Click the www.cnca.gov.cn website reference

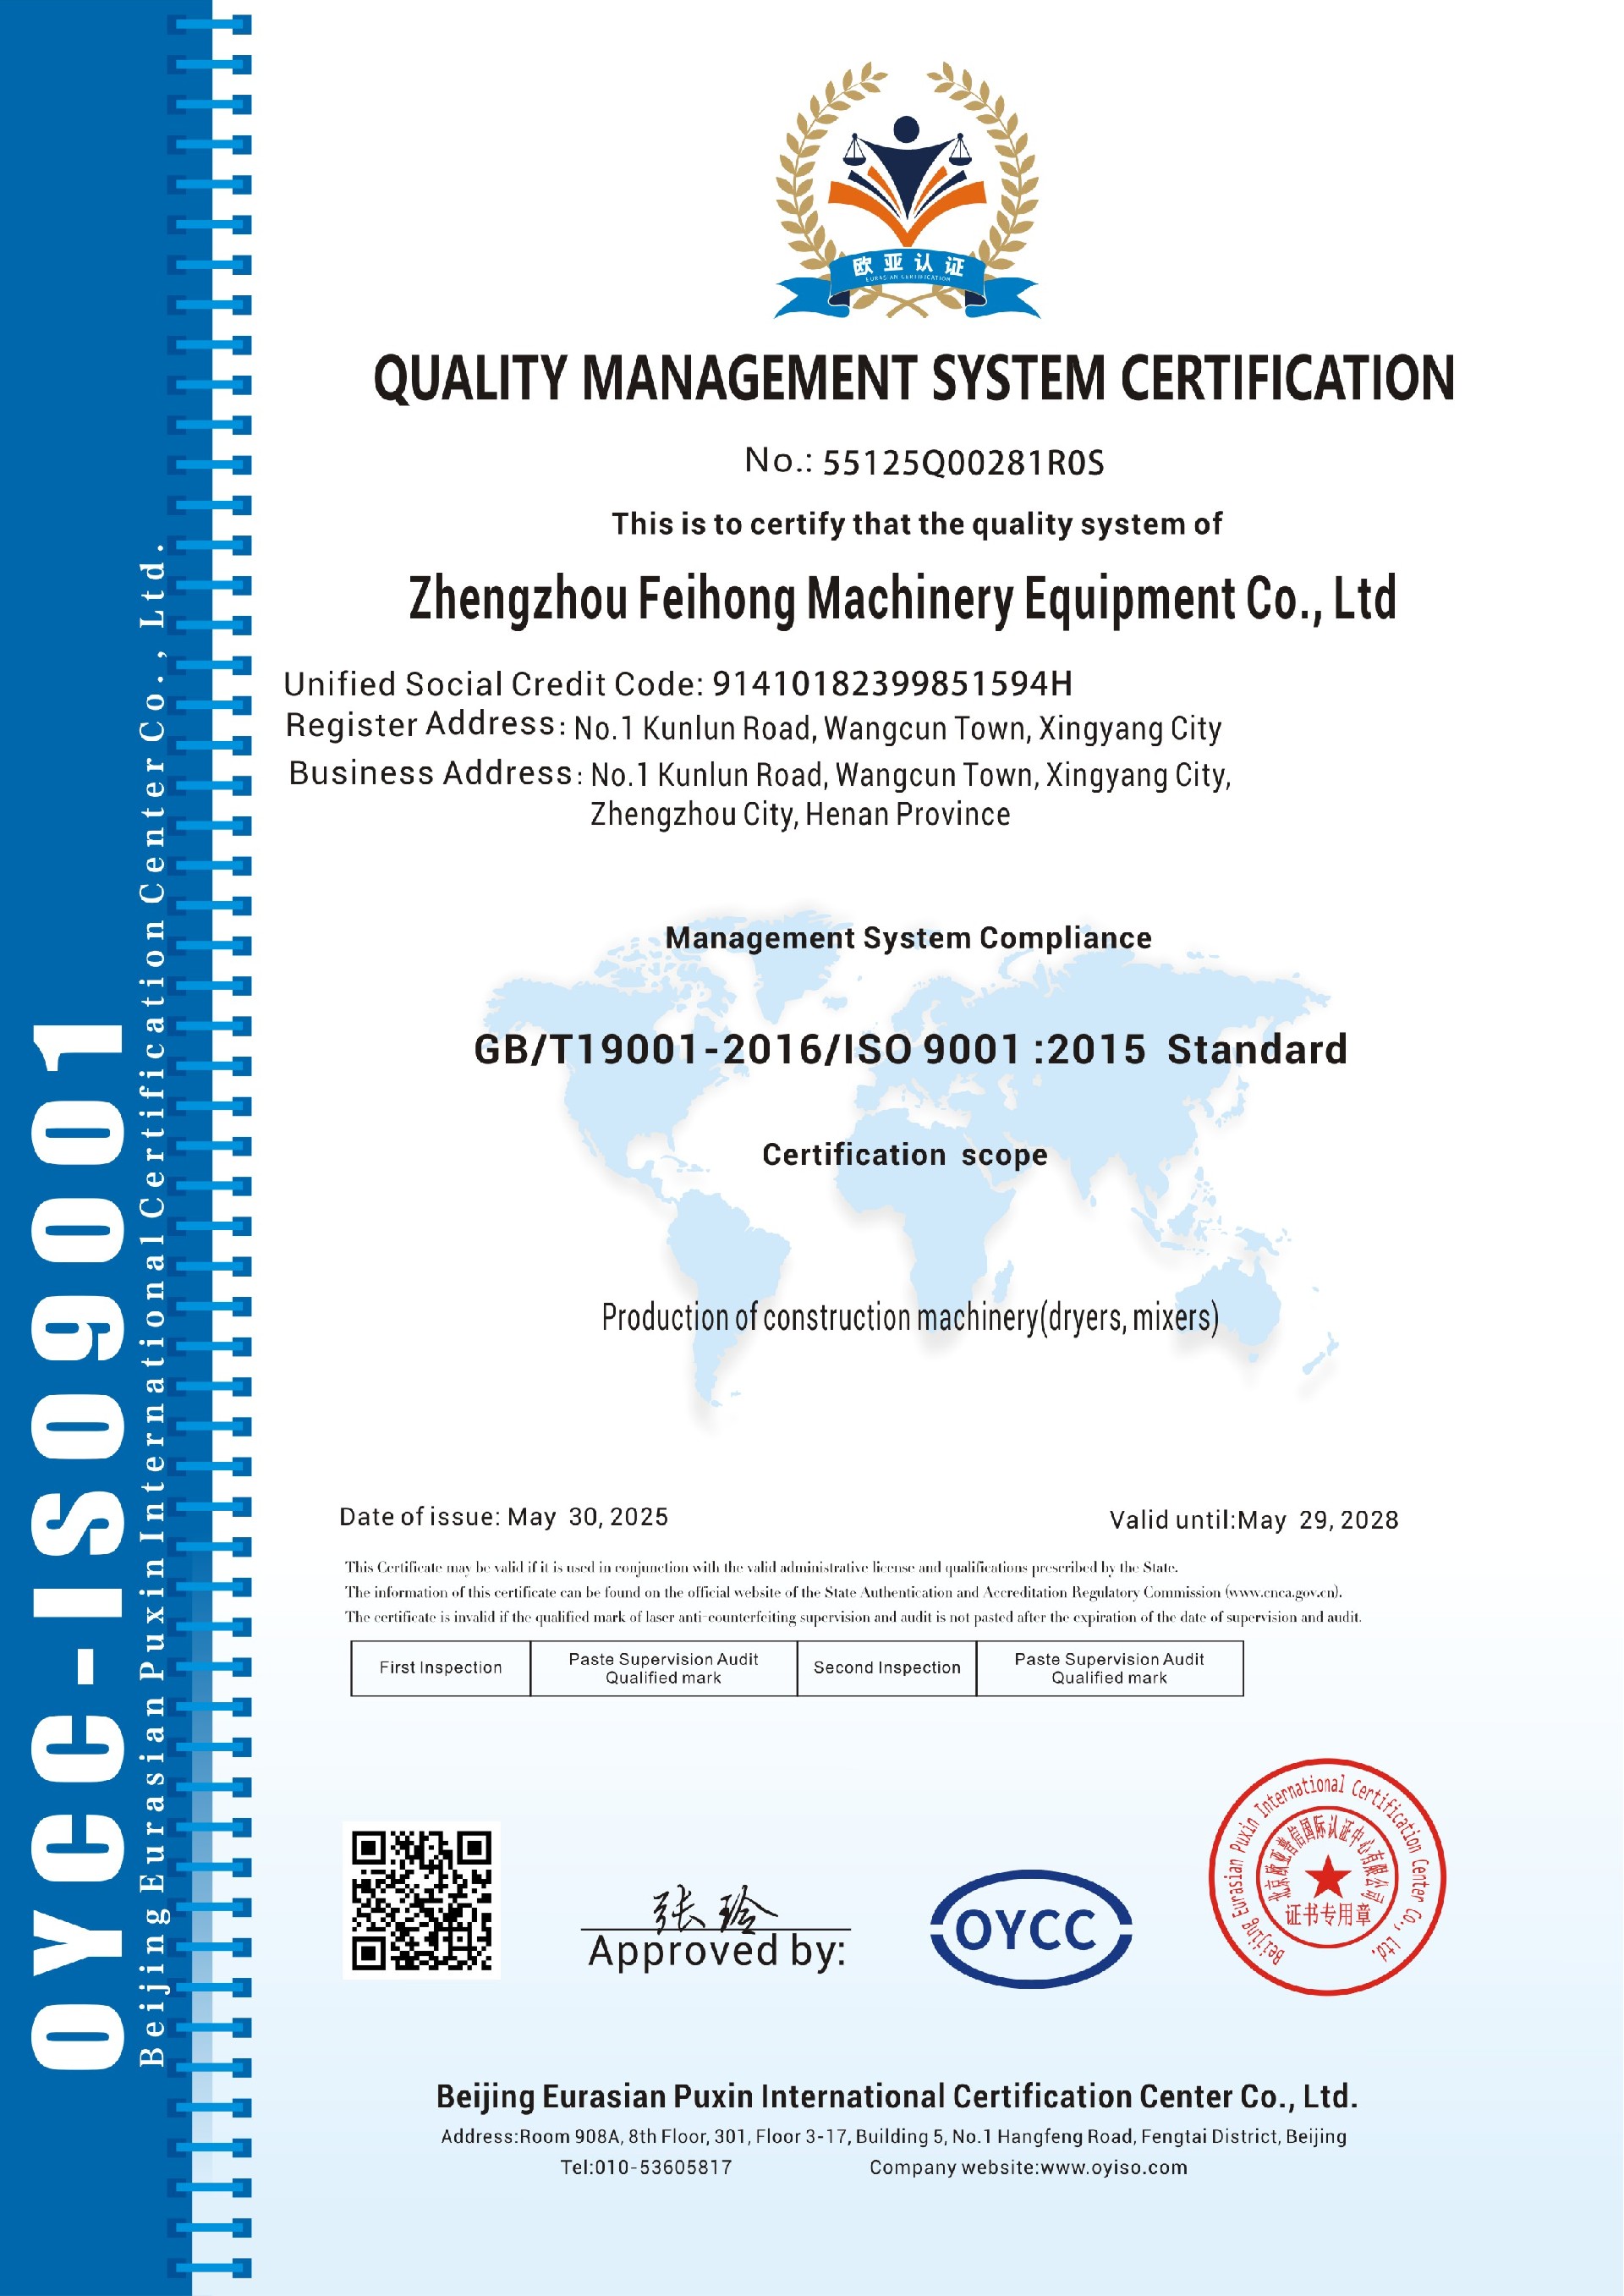point(1283,1592)
